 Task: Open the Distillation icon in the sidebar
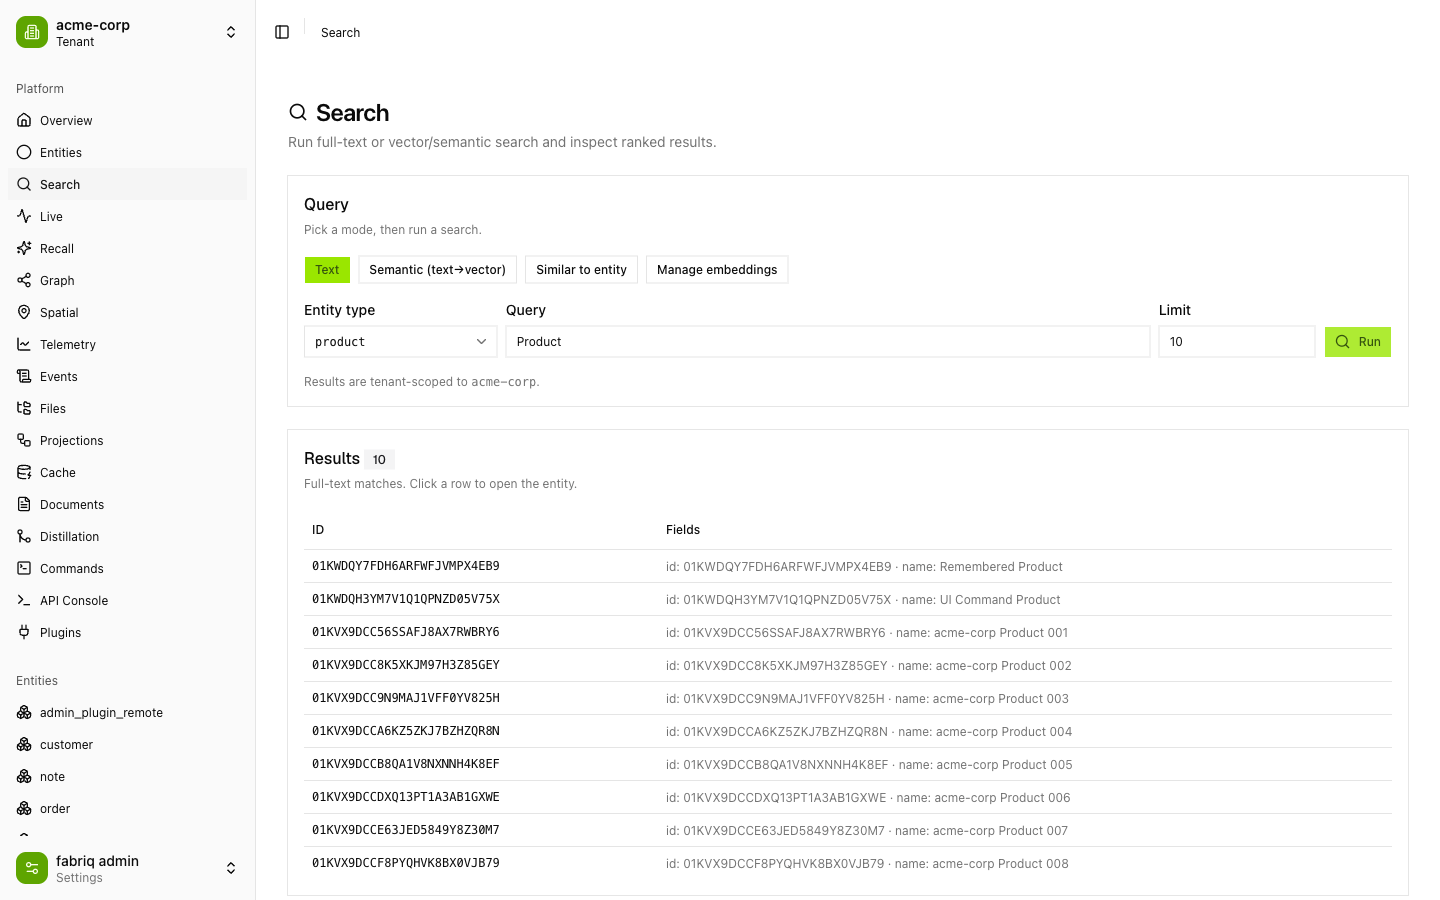[x=24, y=536]
